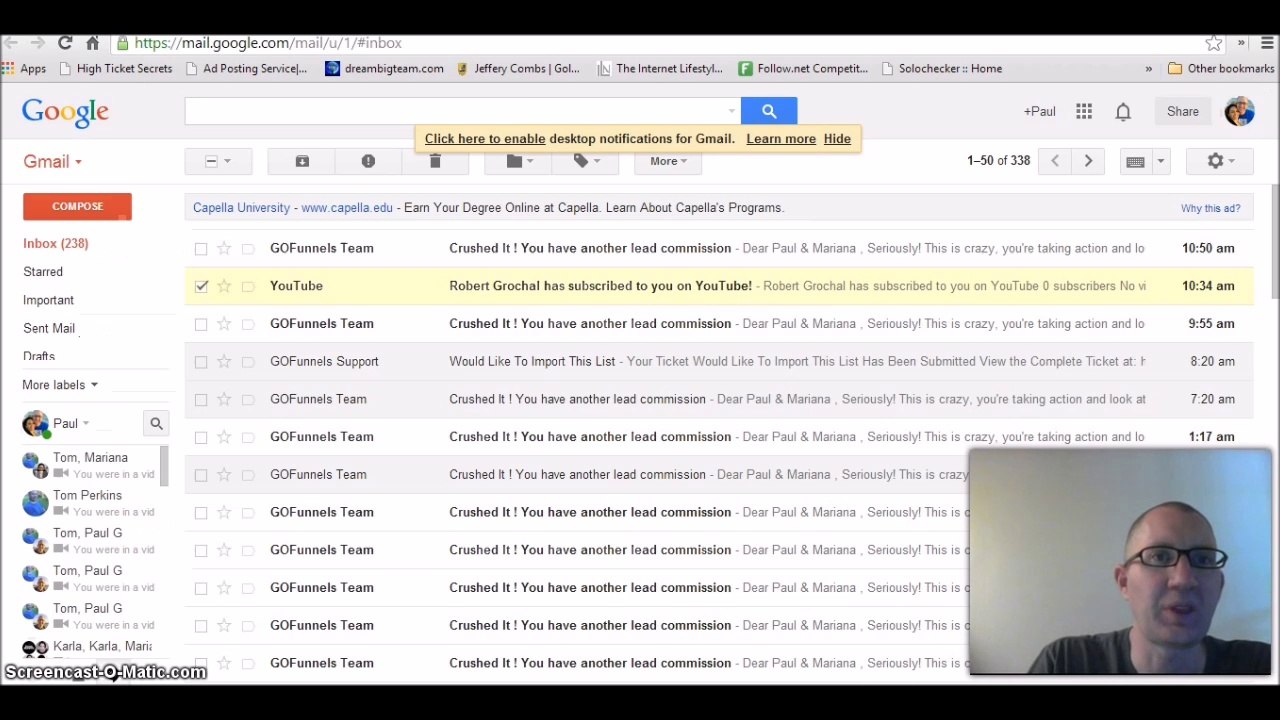1280x720 pixels.
Task: Click the blue search magnifier button
Action: click(x=769, y=111)
